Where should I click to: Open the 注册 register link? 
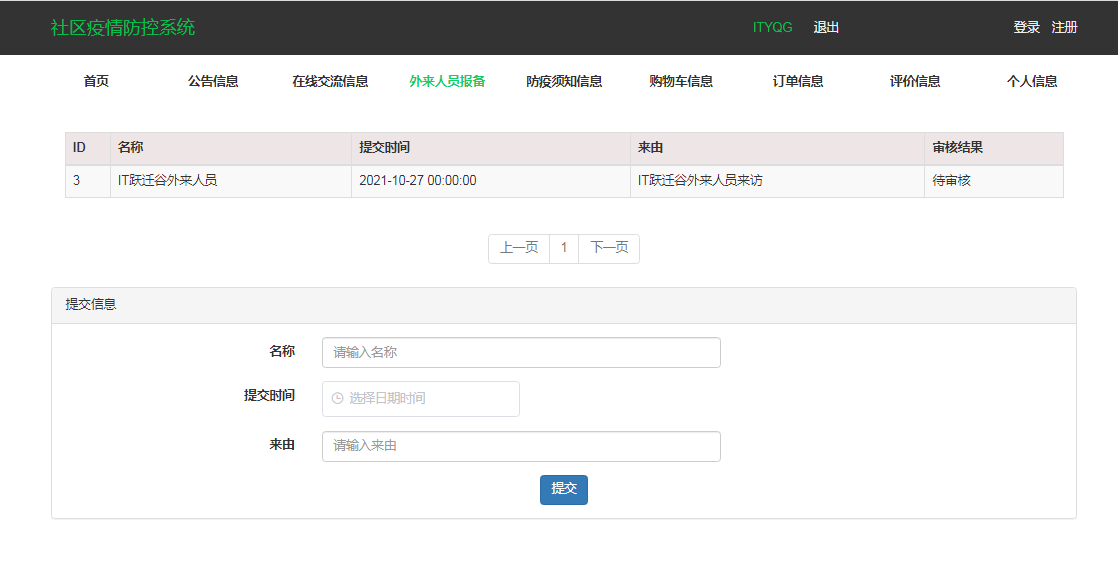click(x=1065, y=27)
